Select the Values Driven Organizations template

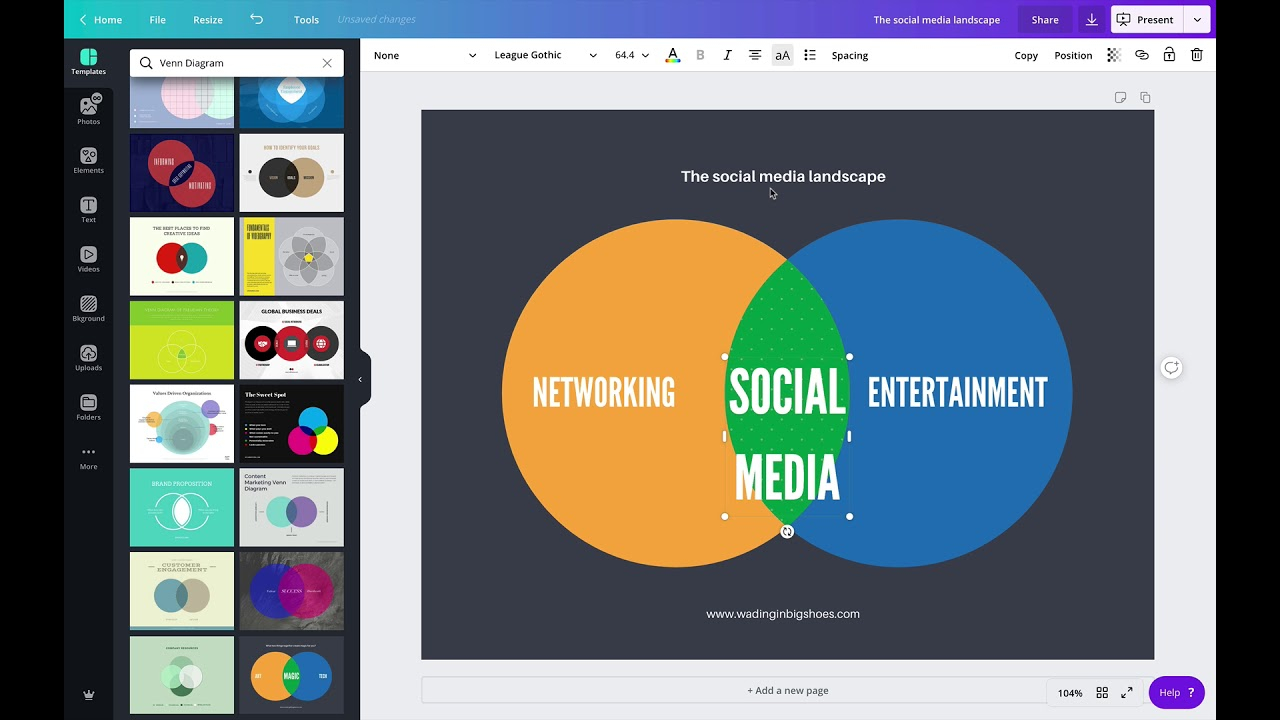click(x=182, y=424)
